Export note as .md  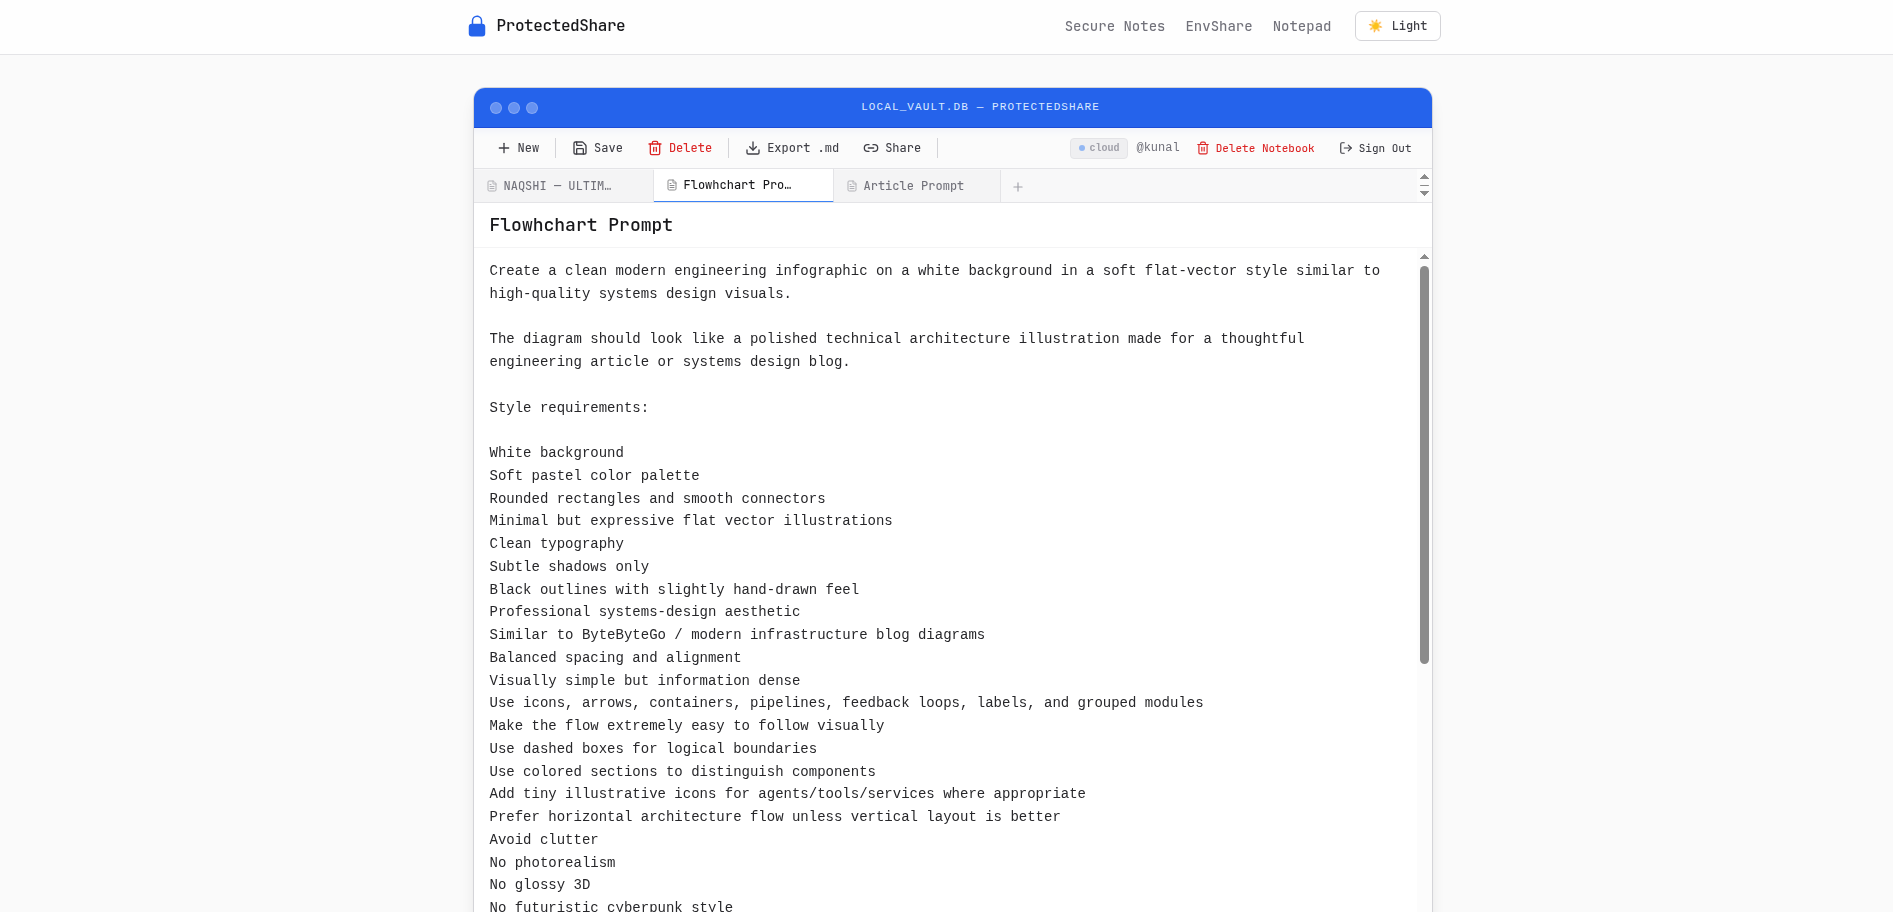[792, 148]
